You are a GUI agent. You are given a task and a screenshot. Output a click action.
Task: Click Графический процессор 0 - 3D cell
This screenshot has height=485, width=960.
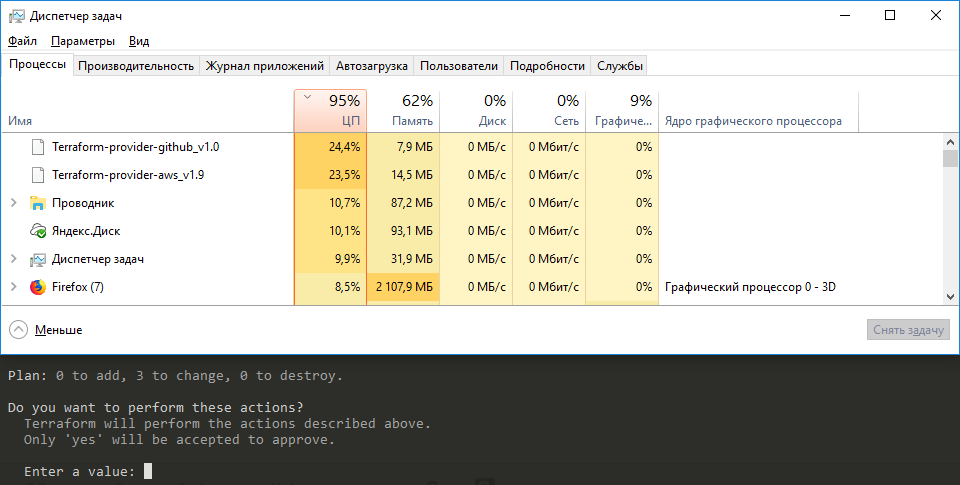(x=750, y=287)
